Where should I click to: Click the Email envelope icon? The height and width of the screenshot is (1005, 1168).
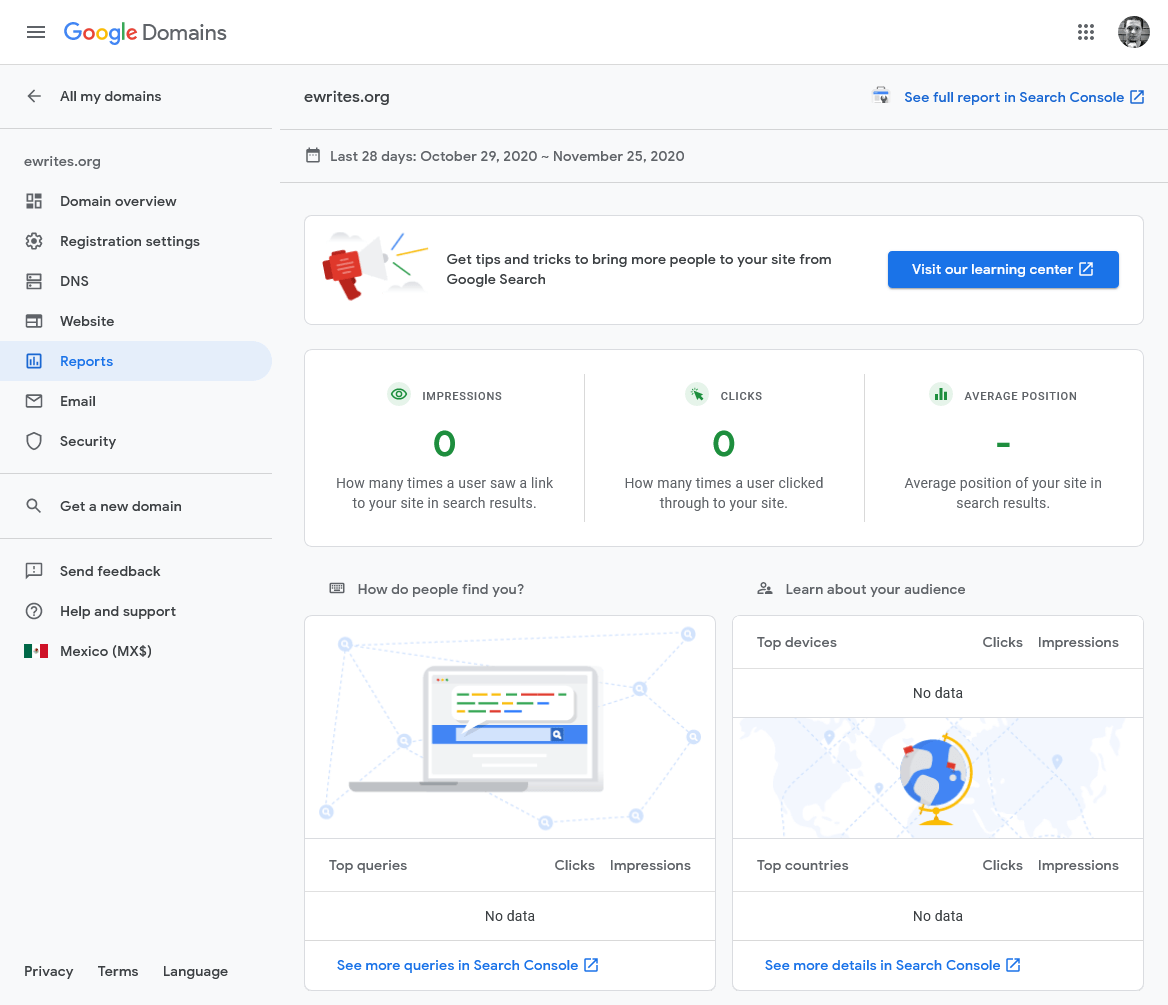click(34, 401)
